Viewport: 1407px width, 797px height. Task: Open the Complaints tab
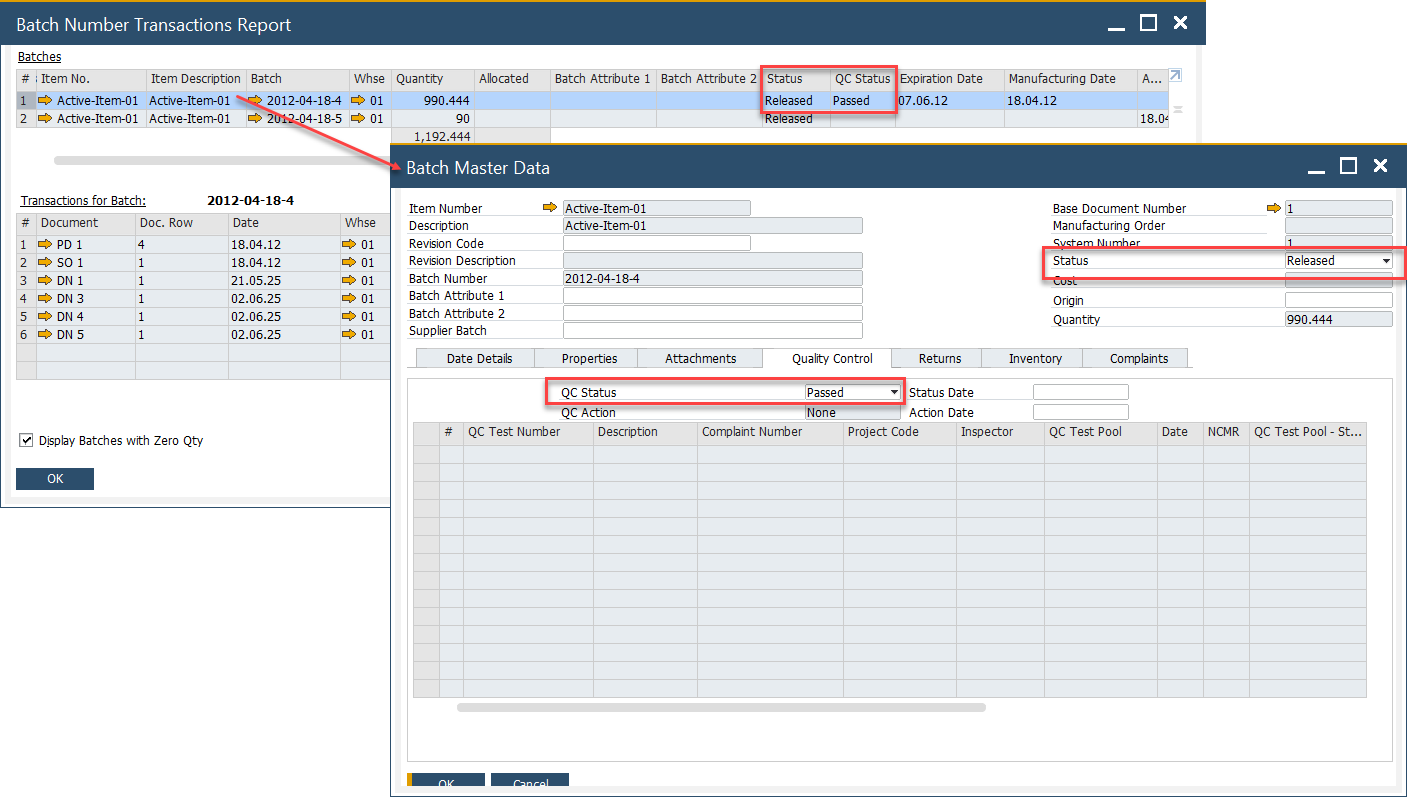click(x=1138, y=359)
